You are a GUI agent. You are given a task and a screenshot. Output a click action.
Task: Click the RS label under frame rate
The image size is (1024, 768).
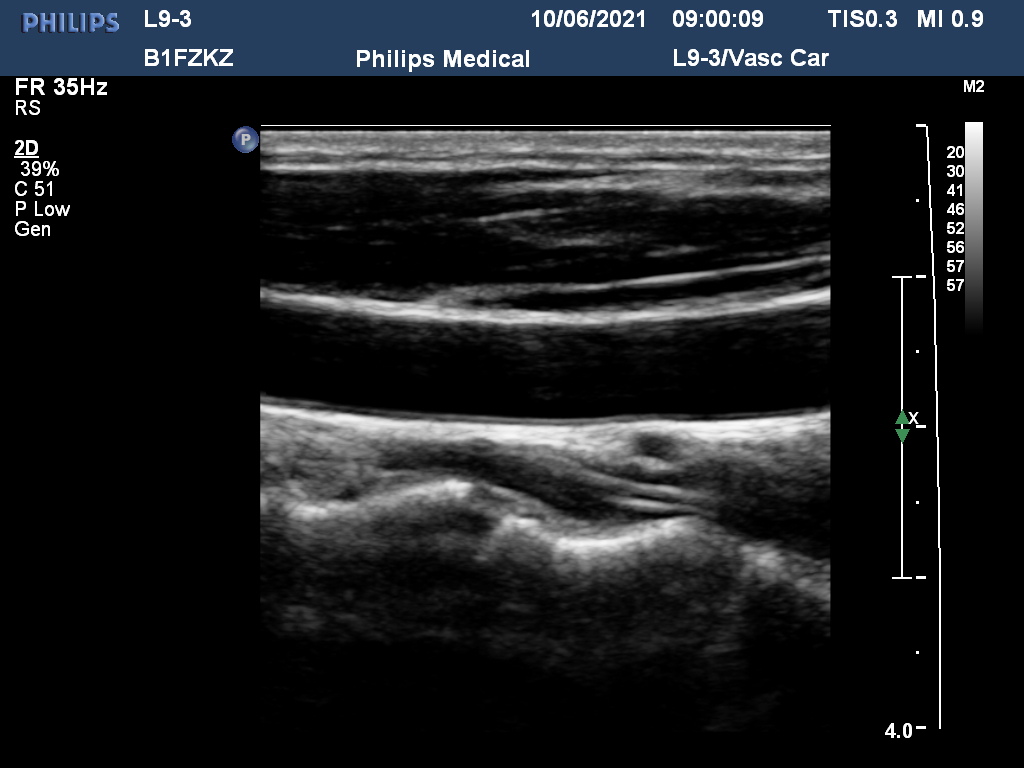click(x=27, y=108)
